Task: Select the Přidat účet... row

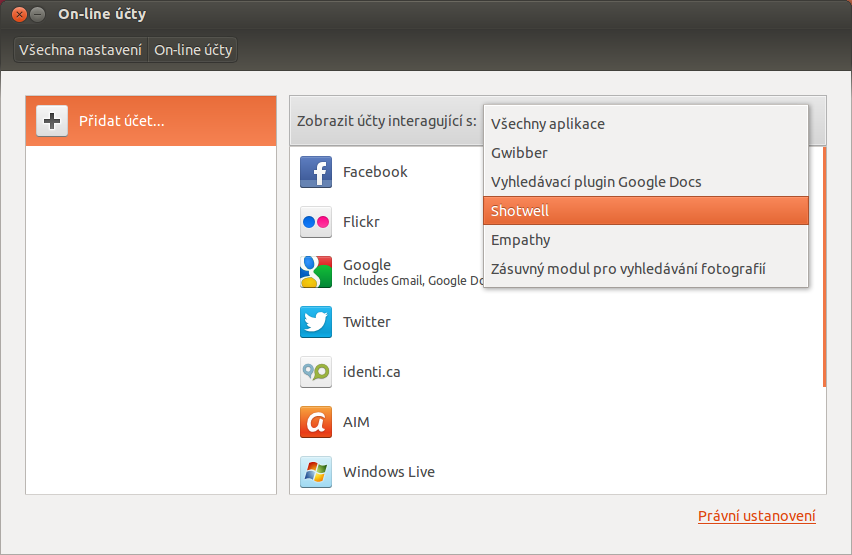Action: (151, 121)
